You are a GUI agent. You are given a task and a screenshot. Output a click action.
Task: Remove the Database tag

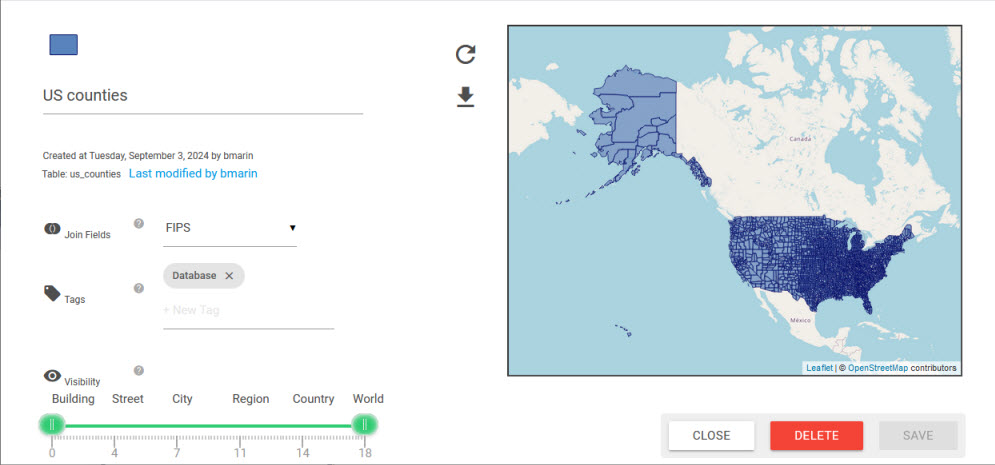(229, 275)
